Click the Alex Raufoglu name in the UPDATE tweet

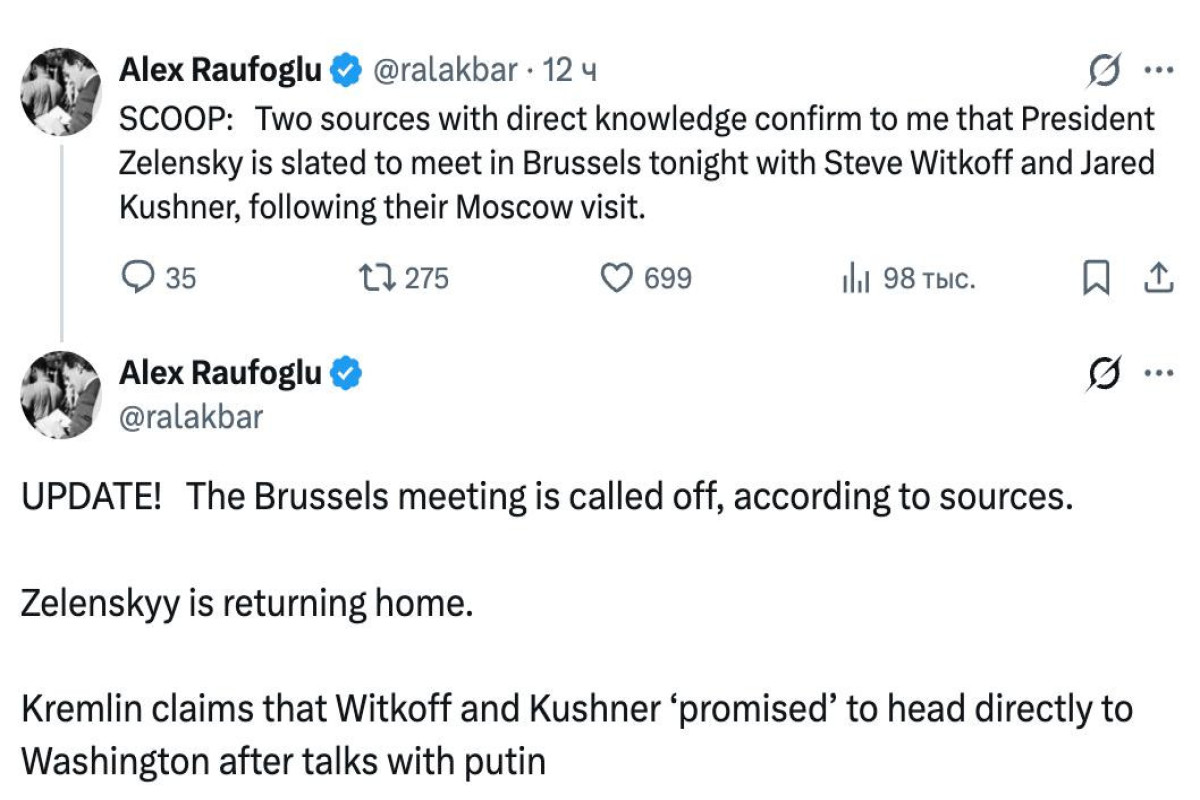pyautogui.click(x=221, y=374)
